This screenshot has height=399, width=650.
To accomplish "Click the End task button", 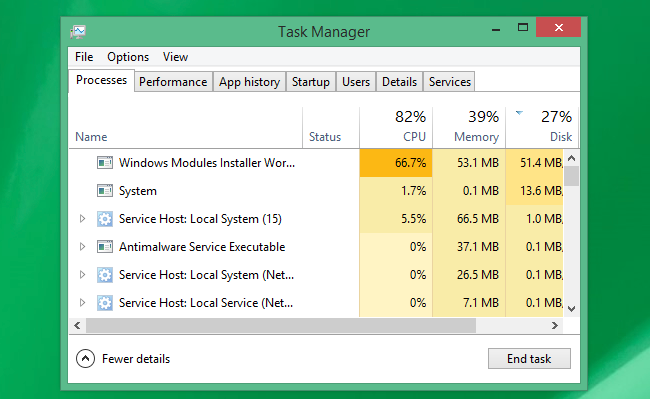I will pos(529,358).
